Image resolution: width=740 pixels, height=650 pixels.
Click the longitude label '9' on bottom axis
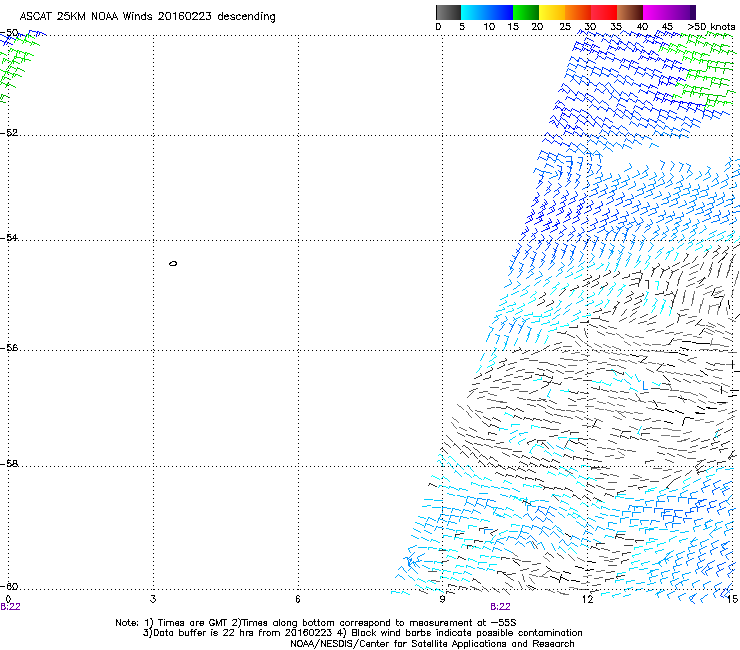[442, 599]
